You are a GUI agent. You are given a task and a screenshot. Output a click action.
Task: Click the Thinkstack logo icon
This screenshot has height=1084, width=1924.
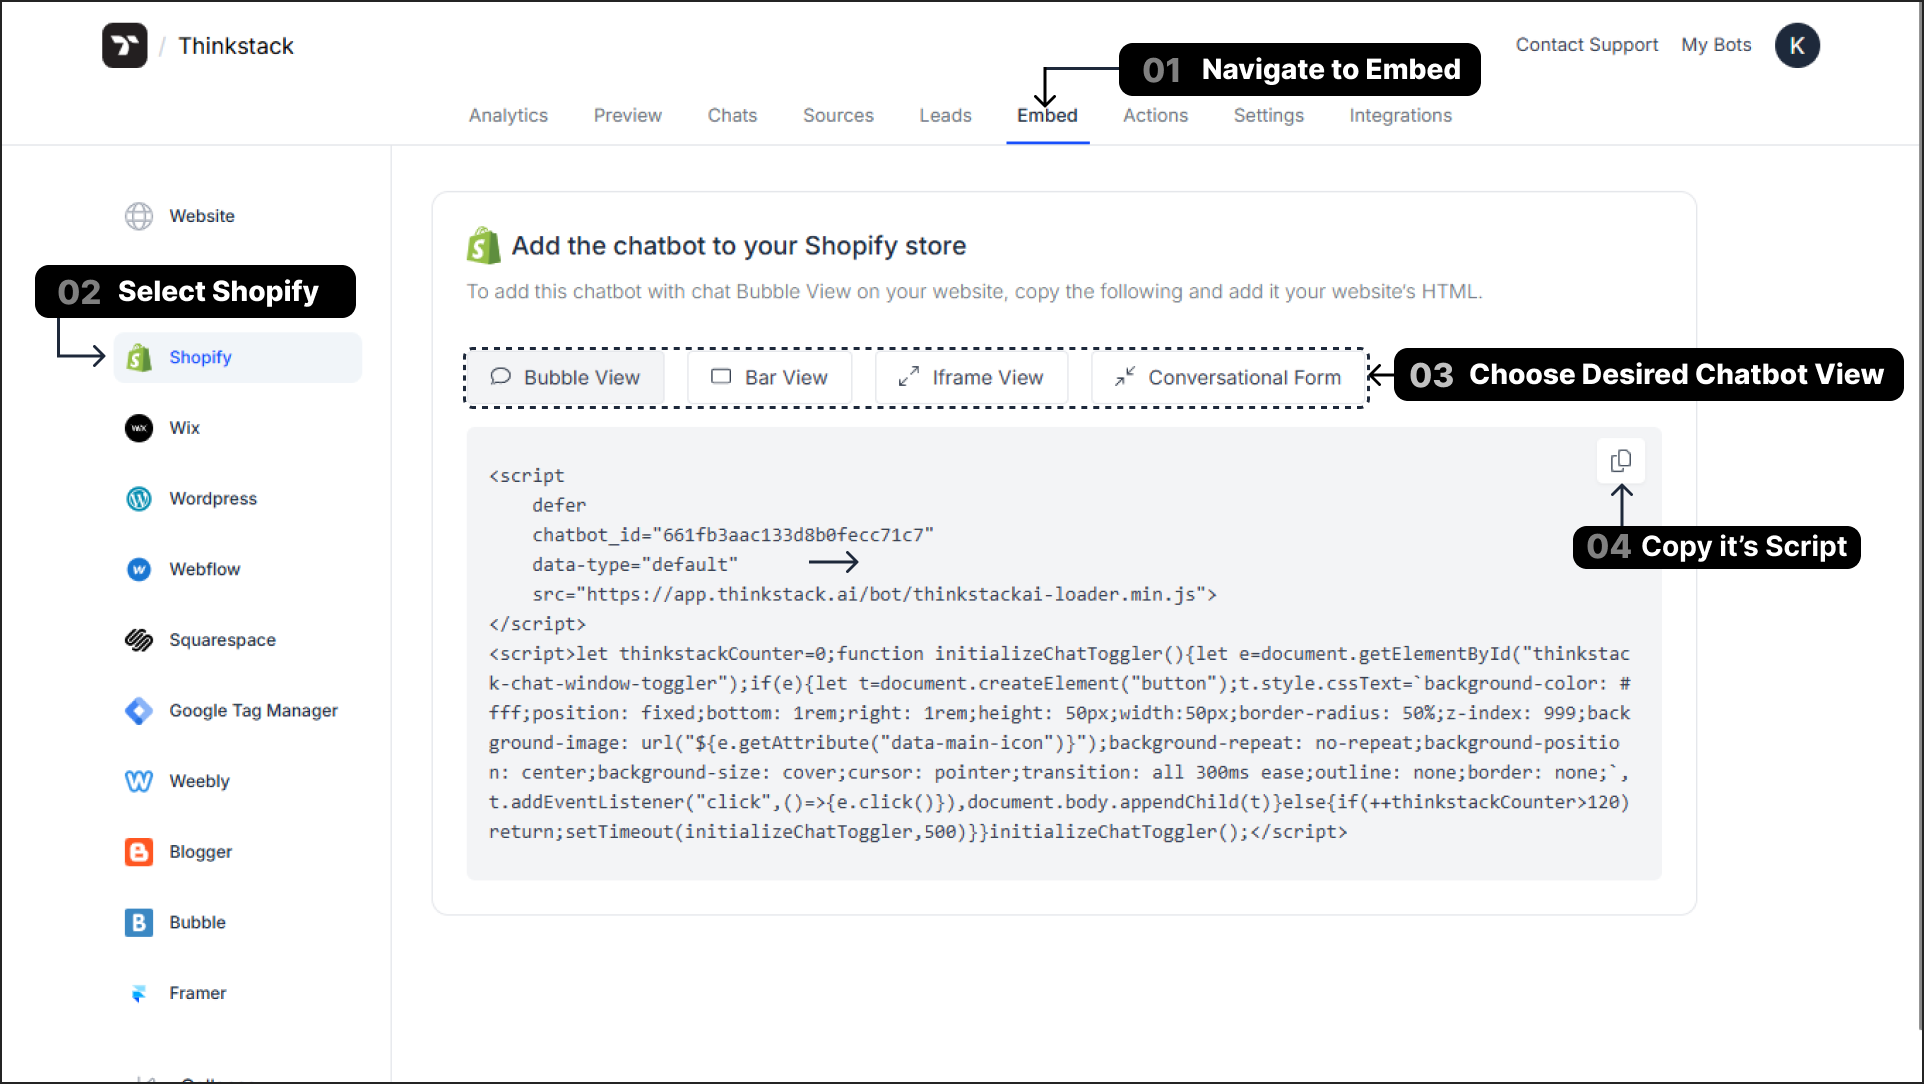[x=127, y=45]
